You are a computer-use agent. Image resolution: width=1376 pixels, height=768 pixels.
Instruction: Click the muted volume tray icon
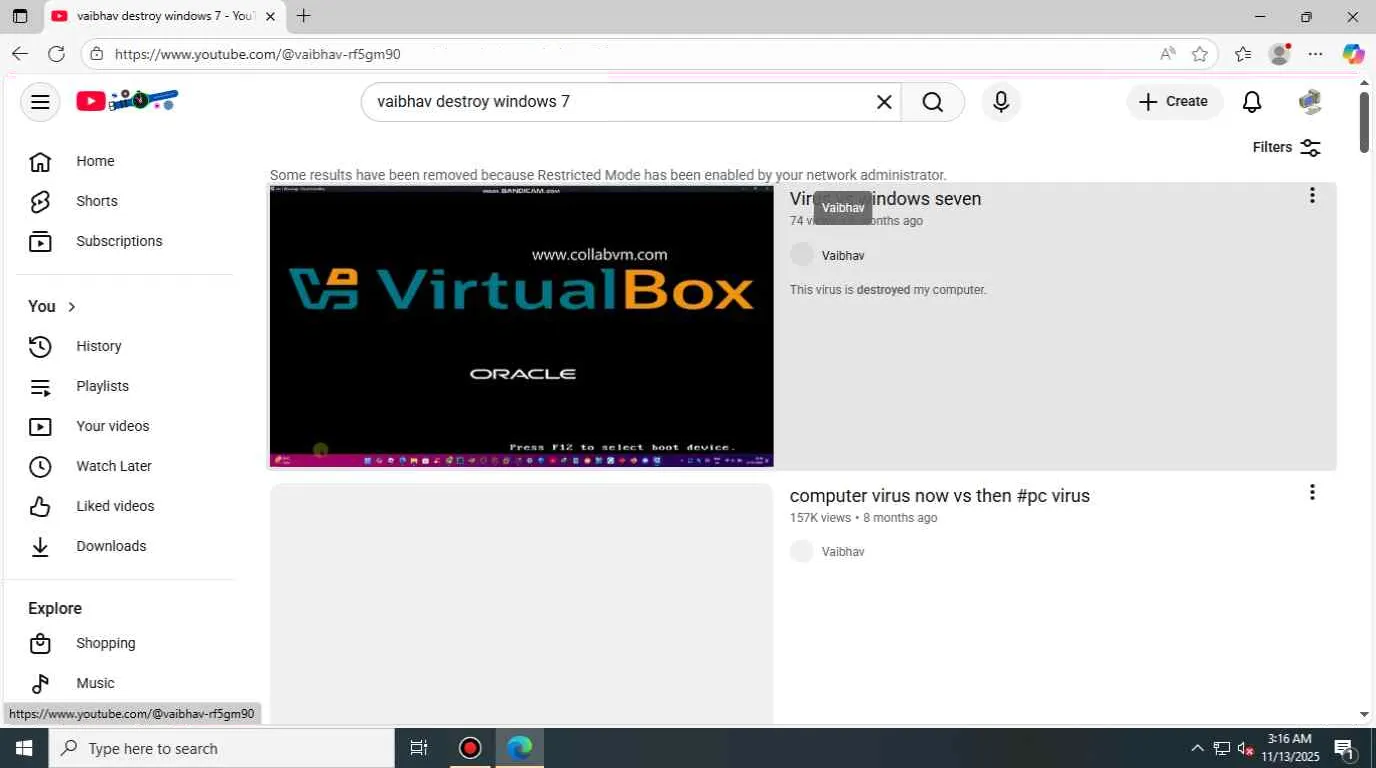(x=1246, y=748)
